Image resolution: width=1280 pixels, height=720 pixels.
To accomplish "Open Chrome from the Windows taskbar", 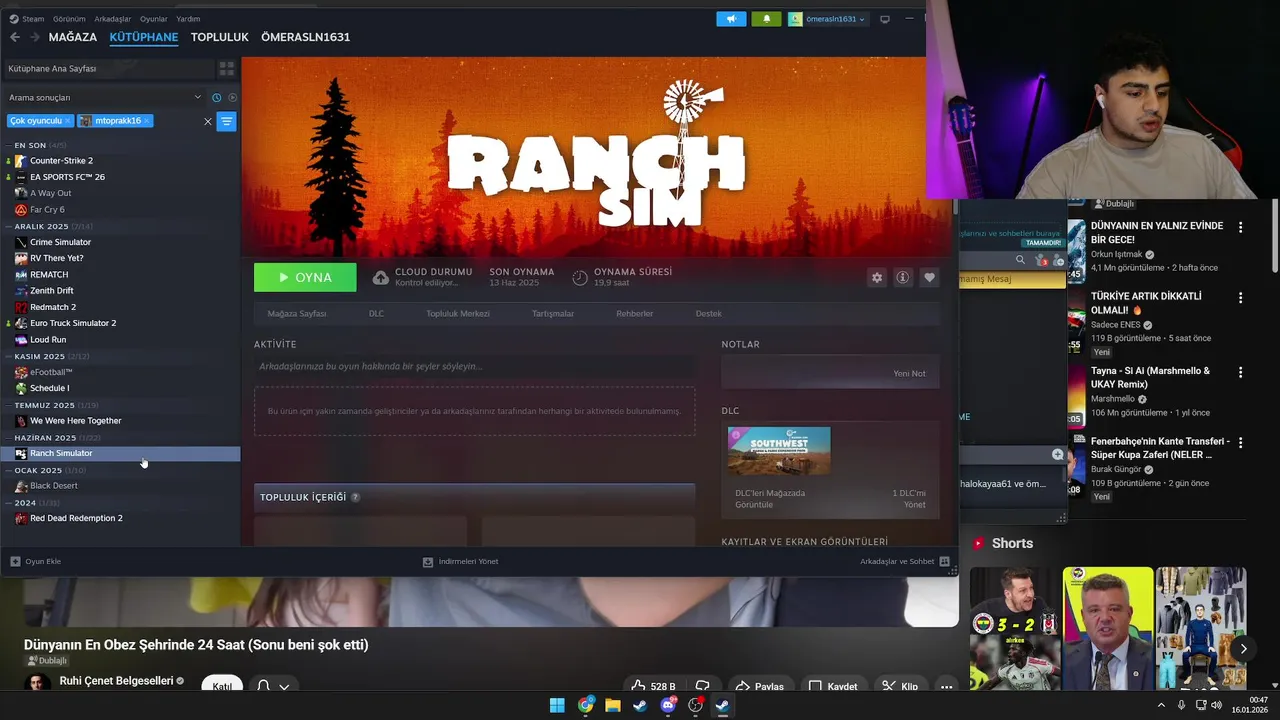I will (x=585, y=705).
